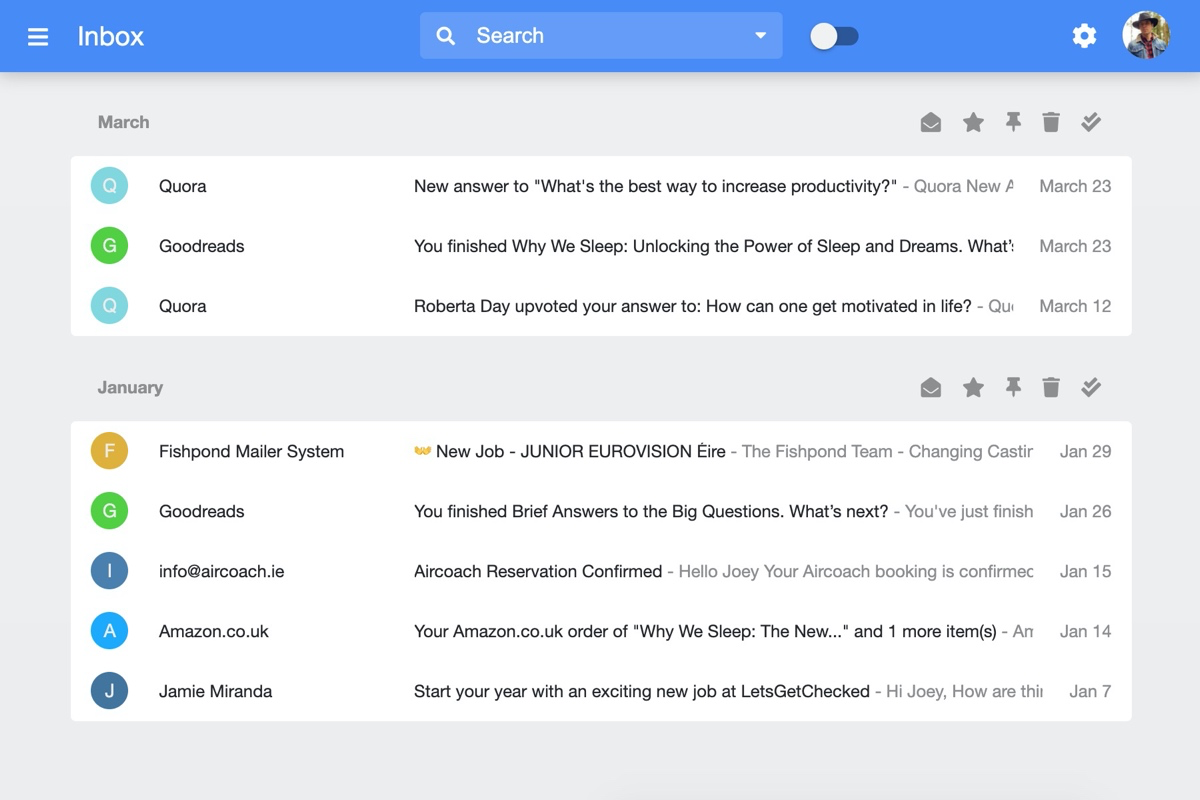Select the info@aircoach.ie avatar

[109, 571]
